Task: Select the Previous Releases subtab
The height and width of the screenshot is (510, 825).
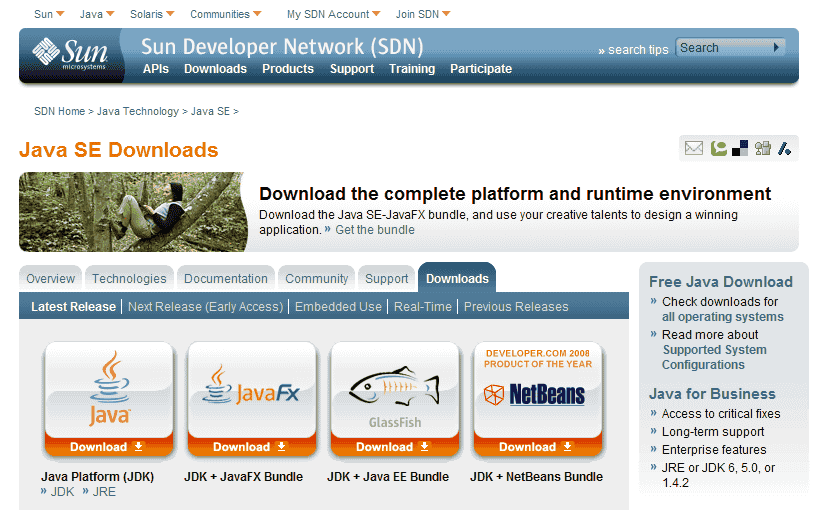Action: pyautogui.click(x=515, y=307)
